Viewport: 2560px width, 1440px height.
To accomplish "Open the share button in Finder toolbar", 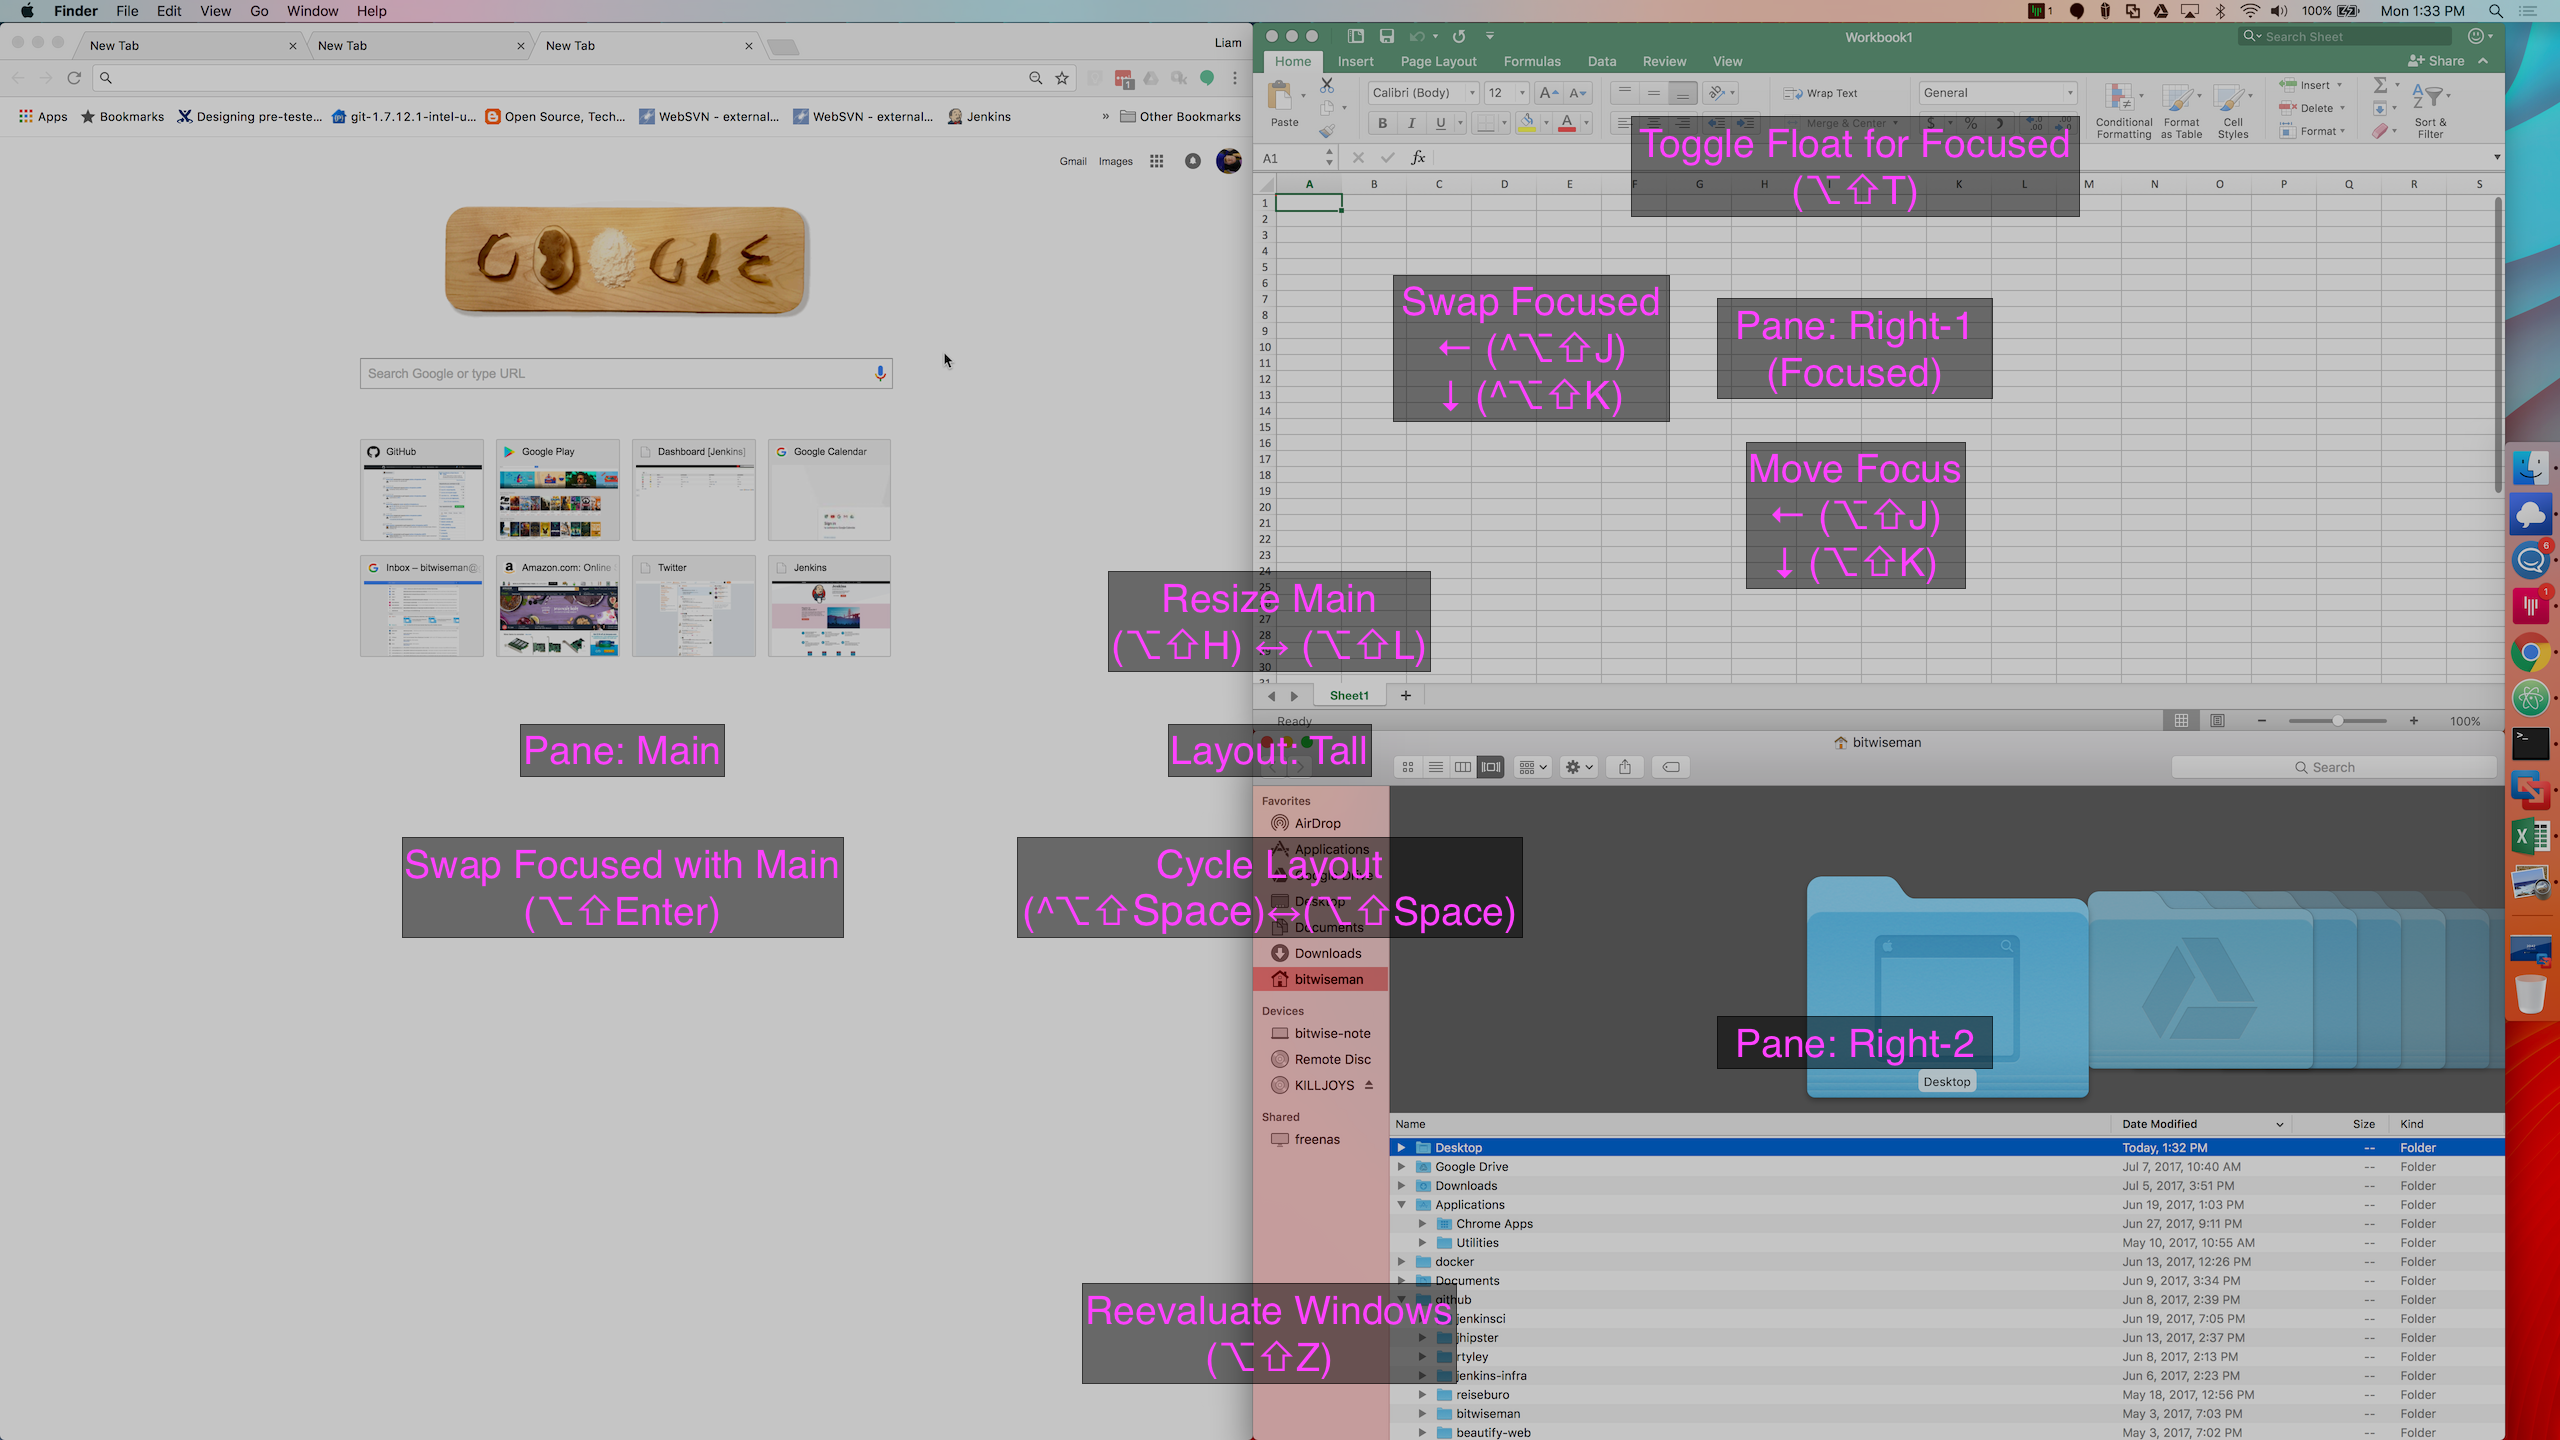I will [1625, 767].
